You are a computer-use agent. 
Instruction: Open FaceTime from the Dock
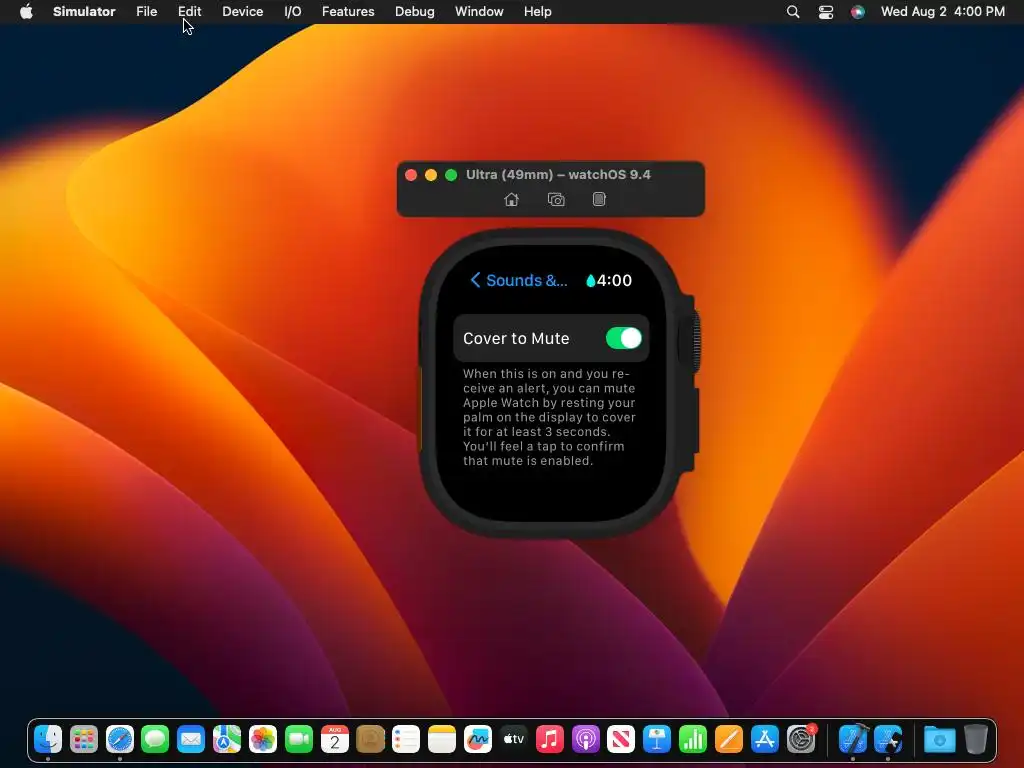tap(298, 739)
